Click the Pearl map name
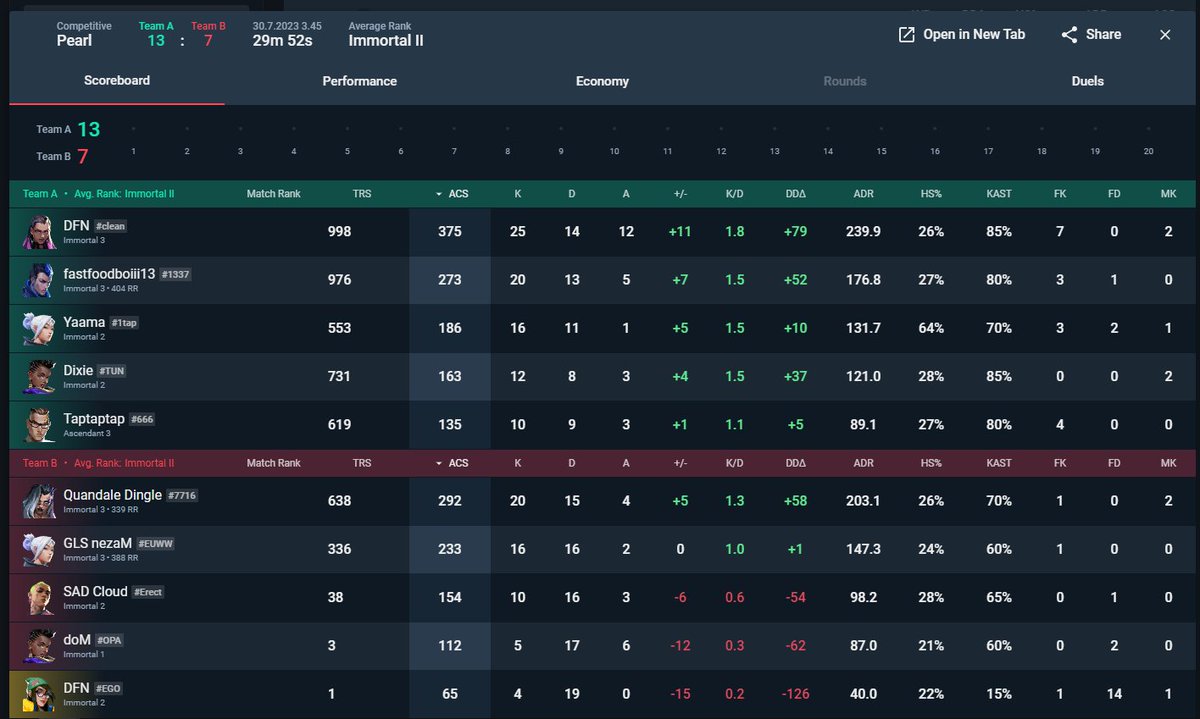The height and width of the screenshot is (719, 1200). tap(74, 41)
